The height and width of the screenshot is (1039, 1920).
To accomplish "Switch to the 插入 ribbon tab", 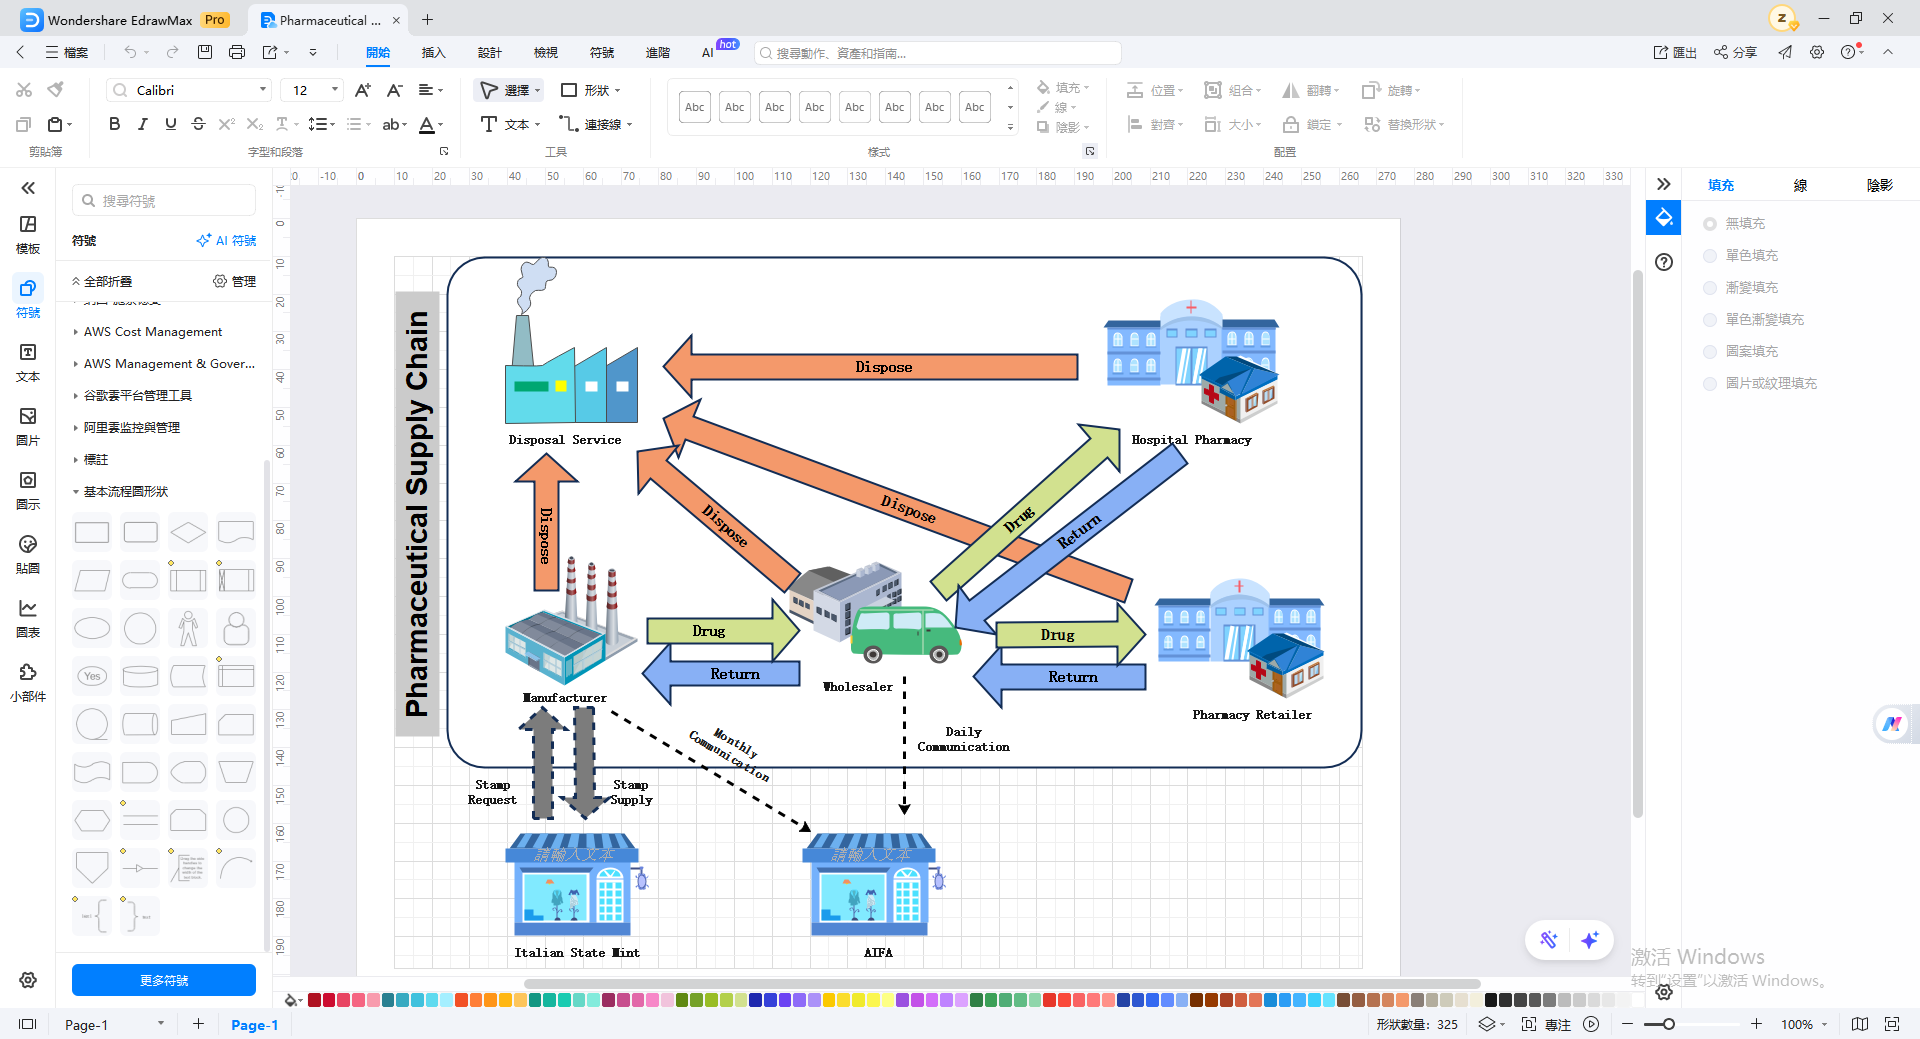I will tap(433, 52).
